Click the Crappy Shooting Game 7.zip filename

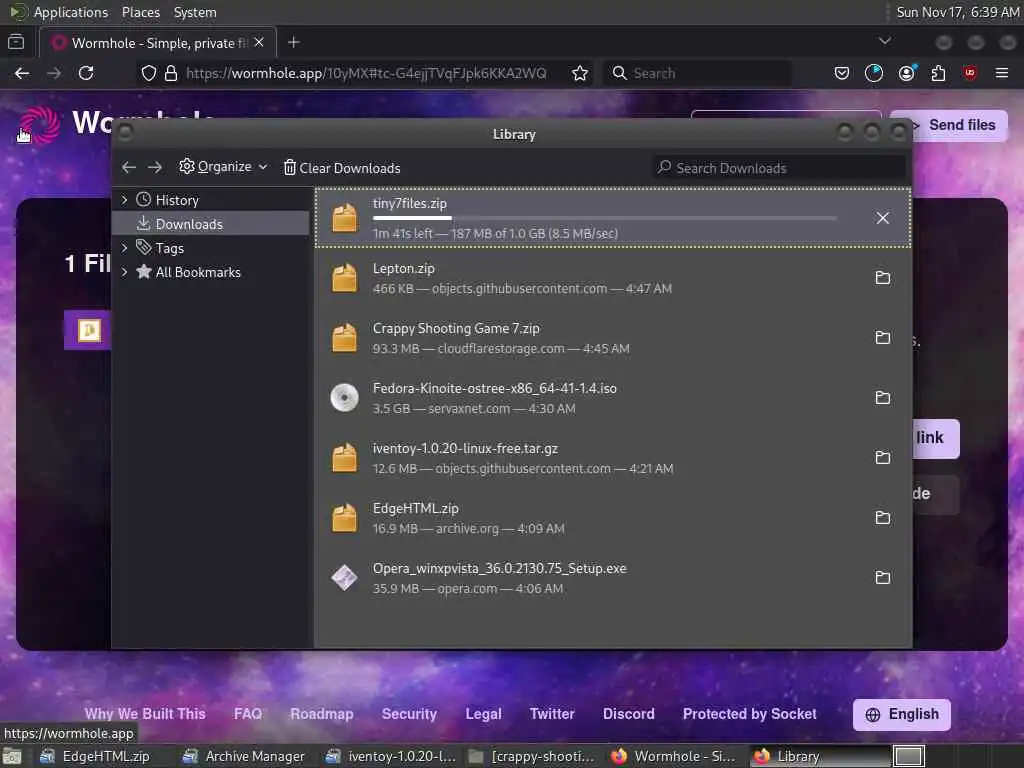click(x=456, y=328)
